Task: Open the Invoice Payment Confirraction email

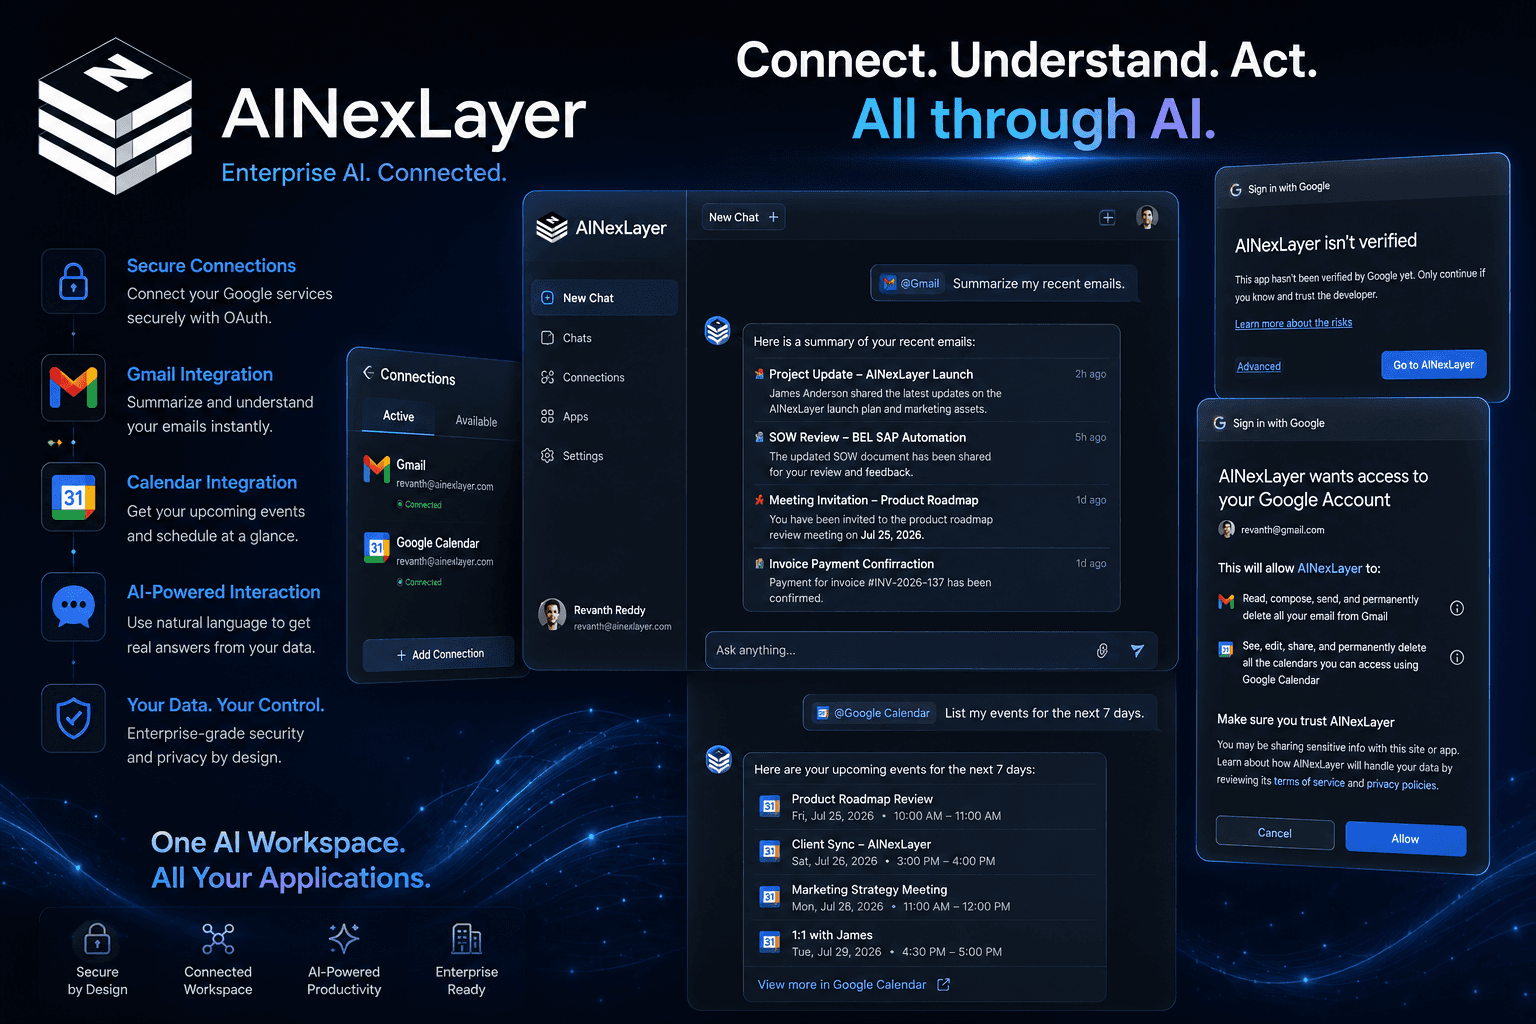Action: click(x=930, y=580)
